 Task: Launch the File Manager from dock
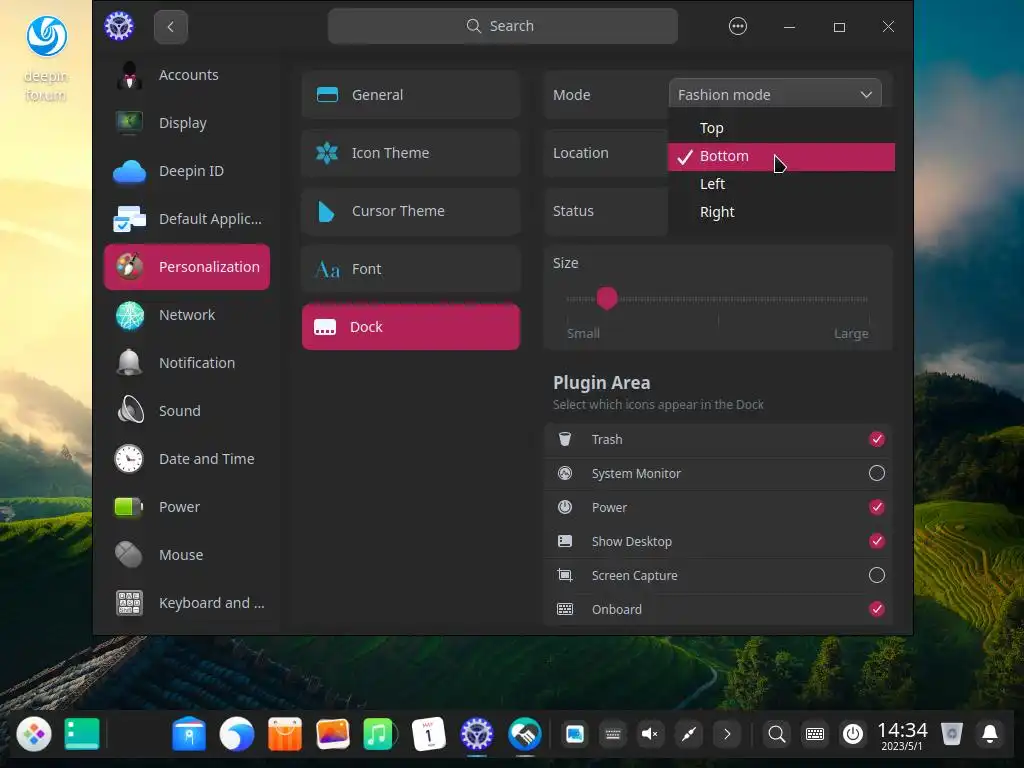(189, 734)
